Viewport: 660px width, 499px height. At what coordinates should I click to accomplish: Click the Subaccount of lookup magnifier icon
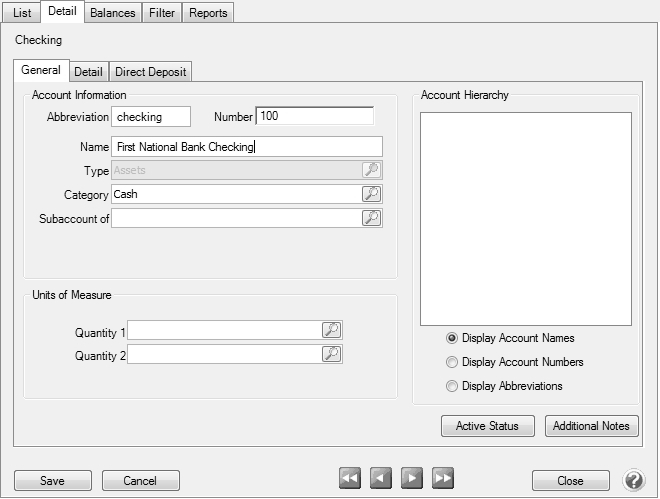pyautogui.click(x=371, y=218)
